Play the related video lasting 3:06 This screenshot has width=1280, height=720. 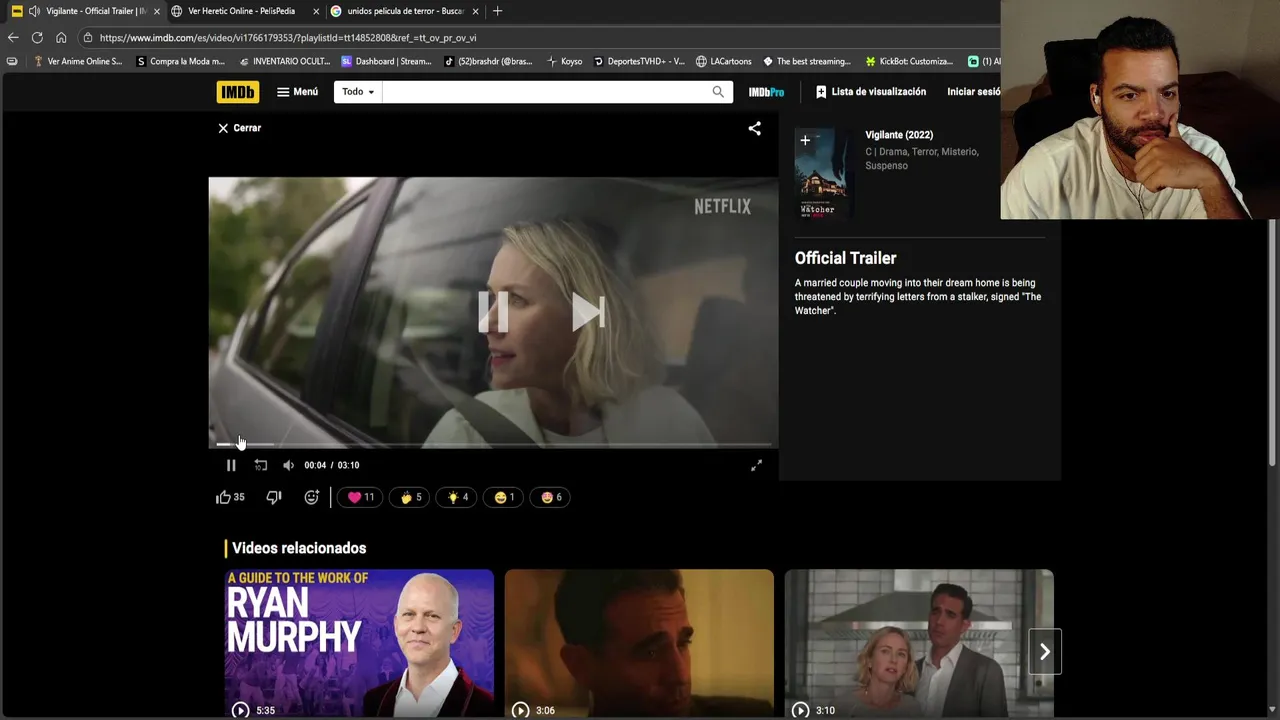coord(639,643)
